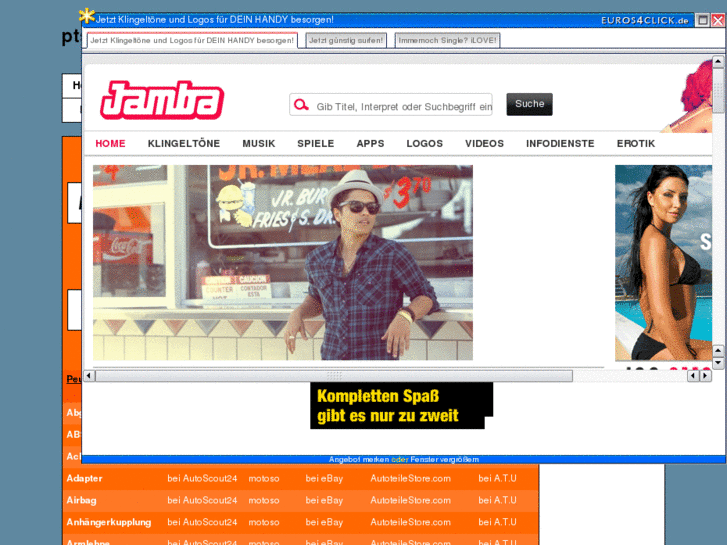Click 'Fenster vergrößern' link in popup footer
727x545 pixels.
(x=445, y=459)
